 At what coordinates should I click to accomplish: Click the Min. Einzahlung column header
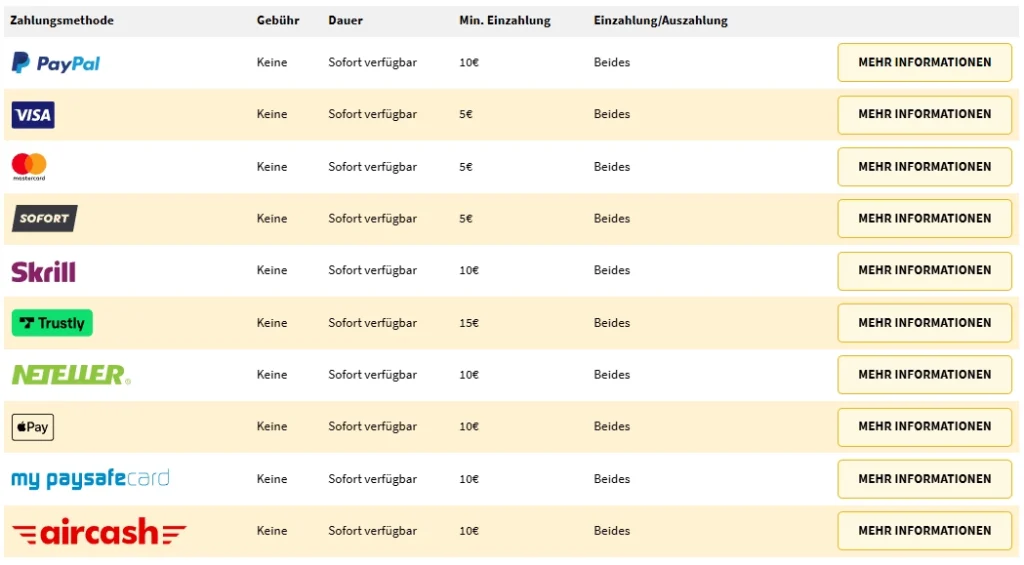(504, 21)
